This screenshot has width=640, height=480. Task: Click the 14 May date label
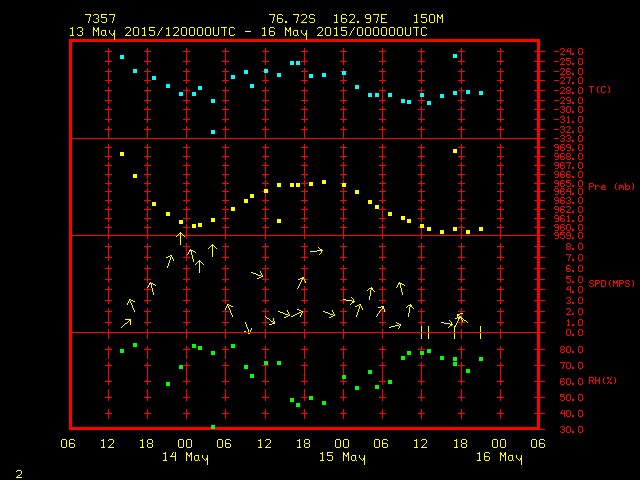click(x=185, y=457)
